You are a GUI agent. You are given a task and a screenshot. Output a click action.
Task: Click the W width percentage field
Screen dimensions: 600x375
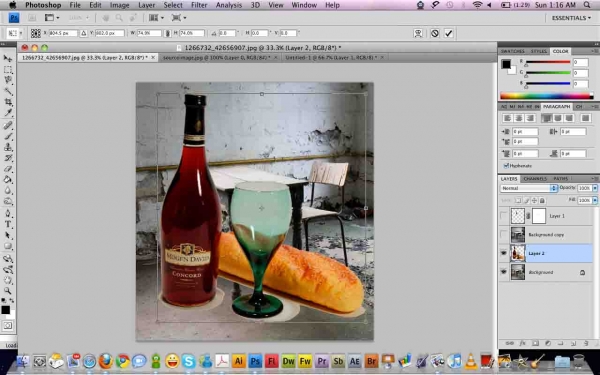149,33
